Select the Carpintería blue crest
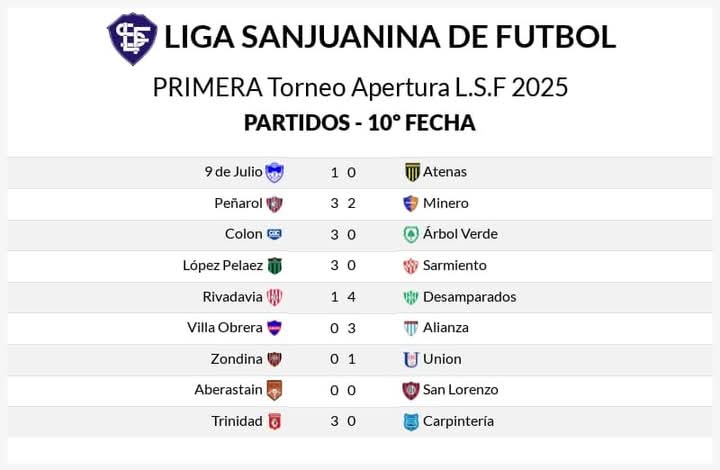Screen dimensions: 720x470 (411, 422)
